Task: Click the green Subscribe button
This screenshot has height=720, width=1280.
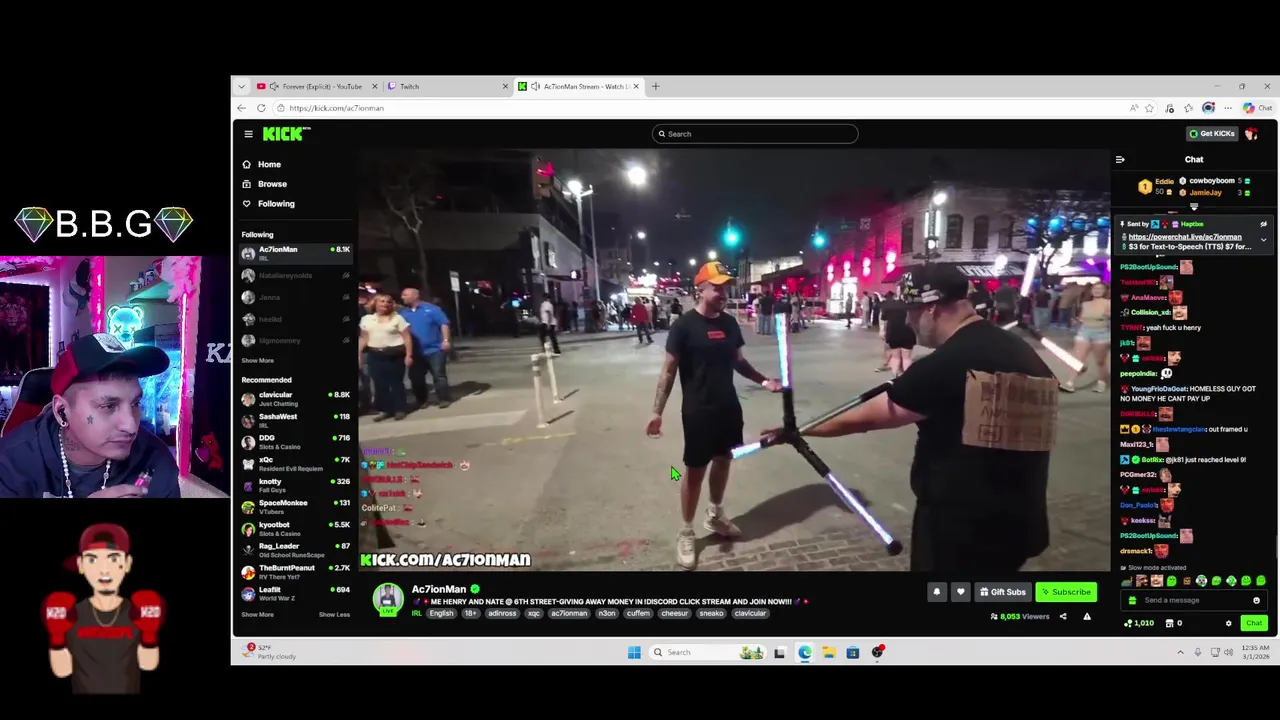Action: click(1066, 592)
